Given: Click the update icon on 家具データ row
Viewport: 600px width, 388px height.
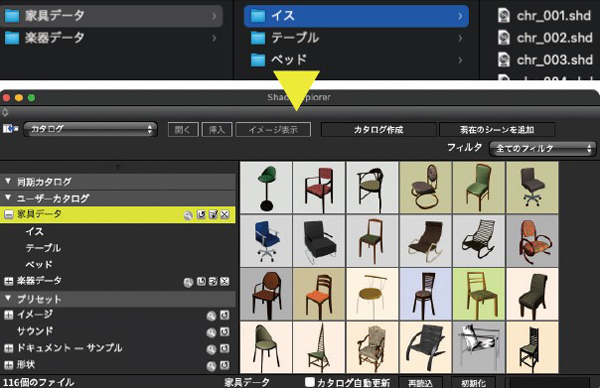Looking at the screenshot, I should (201, 215).
